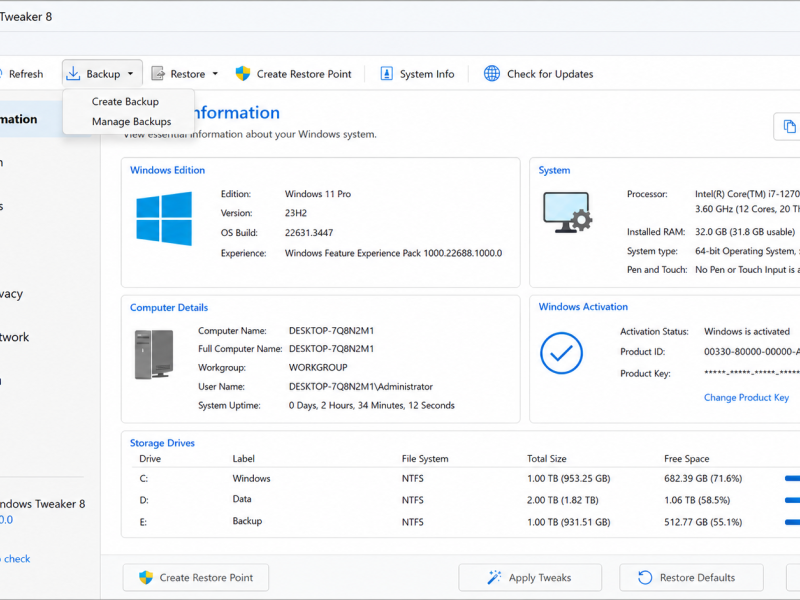Click the System Info toolbar icon

[387, 73]
